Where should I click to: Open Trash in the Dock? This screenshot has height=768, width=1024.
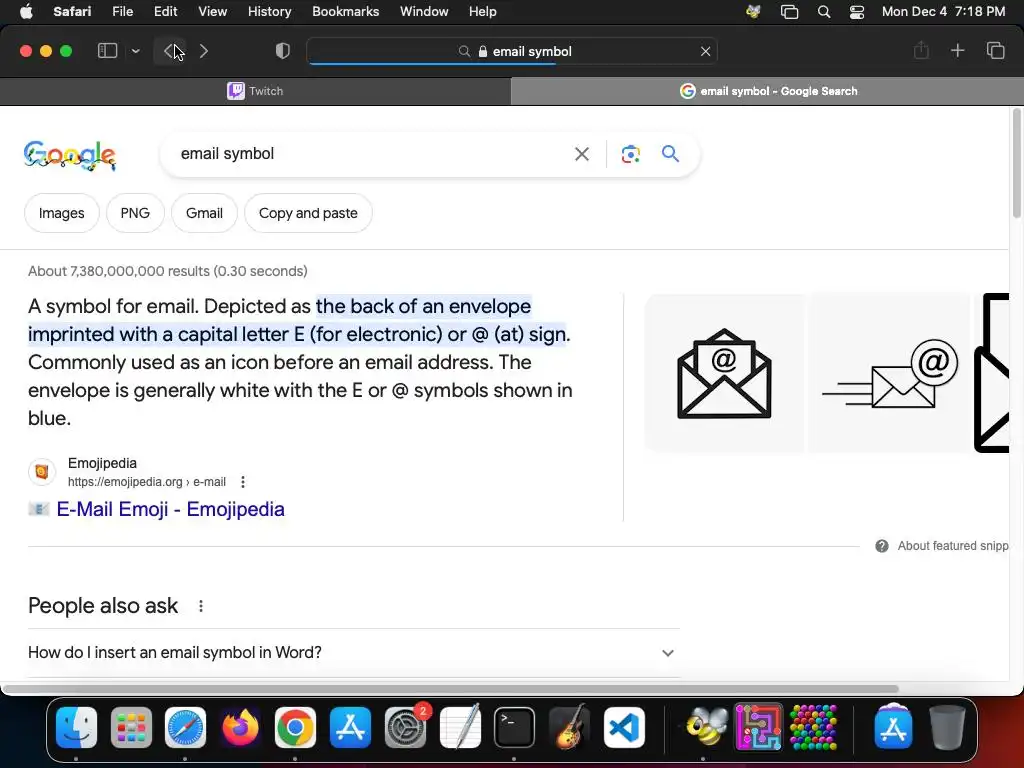pyautogui.click(x=947, y=727)
